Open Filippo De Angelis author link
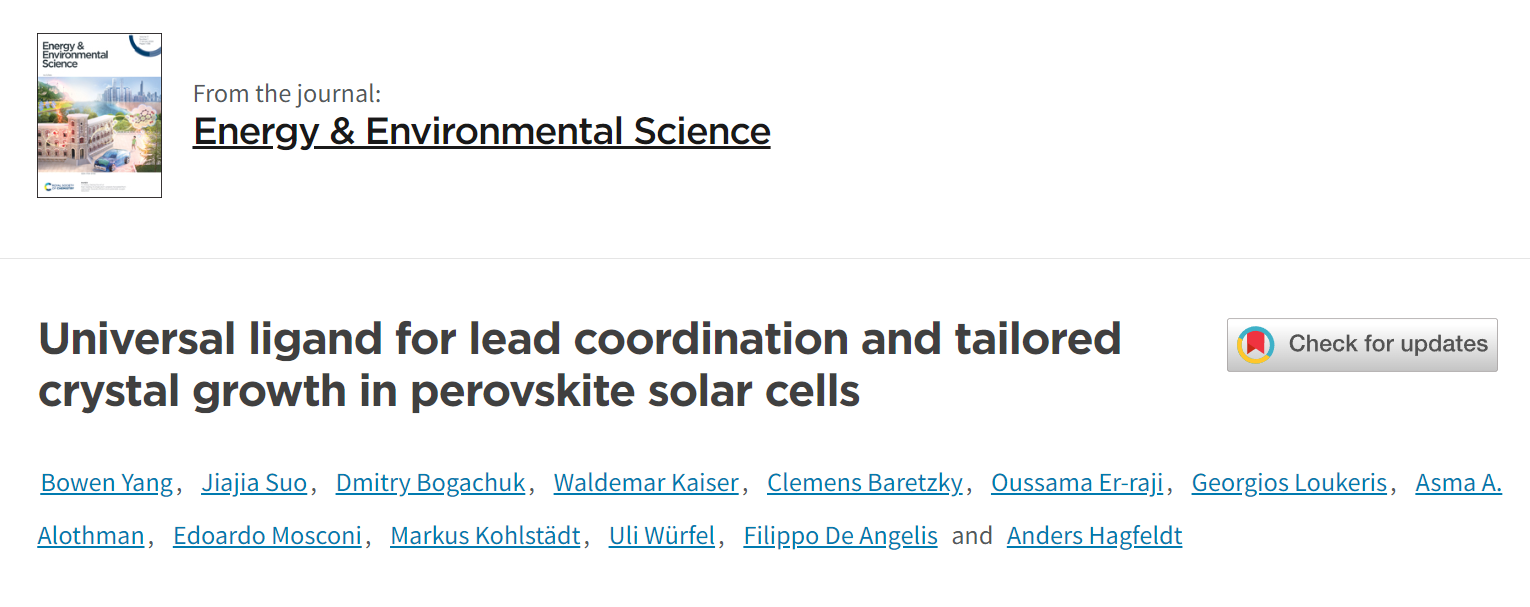This screenshot has width=1530, height=607. 840,536
